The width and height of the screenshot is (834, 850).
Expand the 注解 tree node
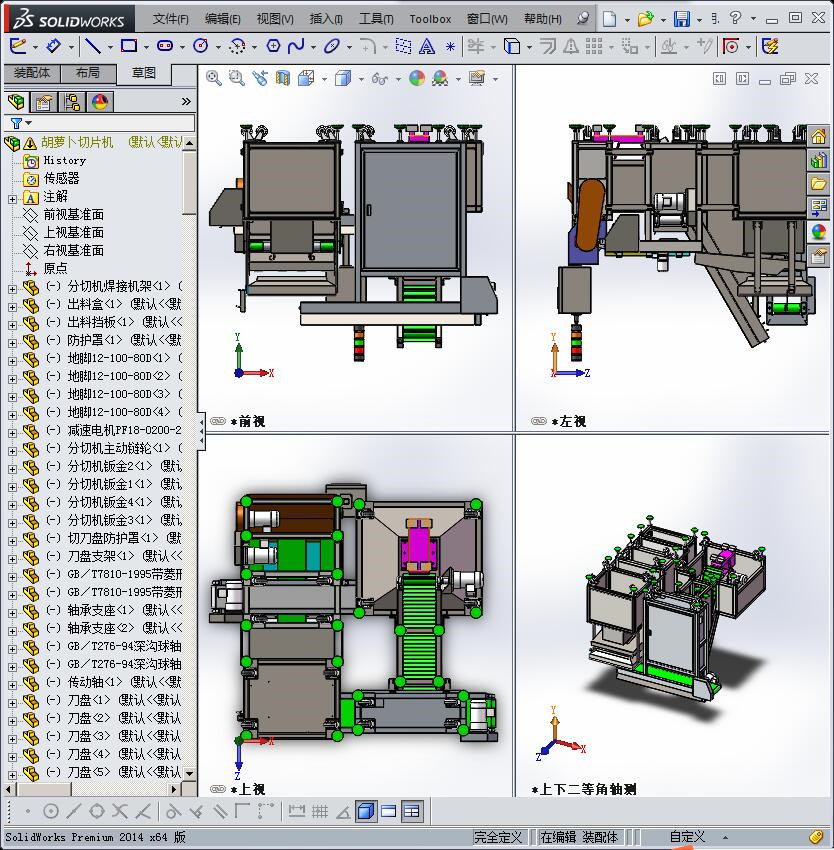12,199
